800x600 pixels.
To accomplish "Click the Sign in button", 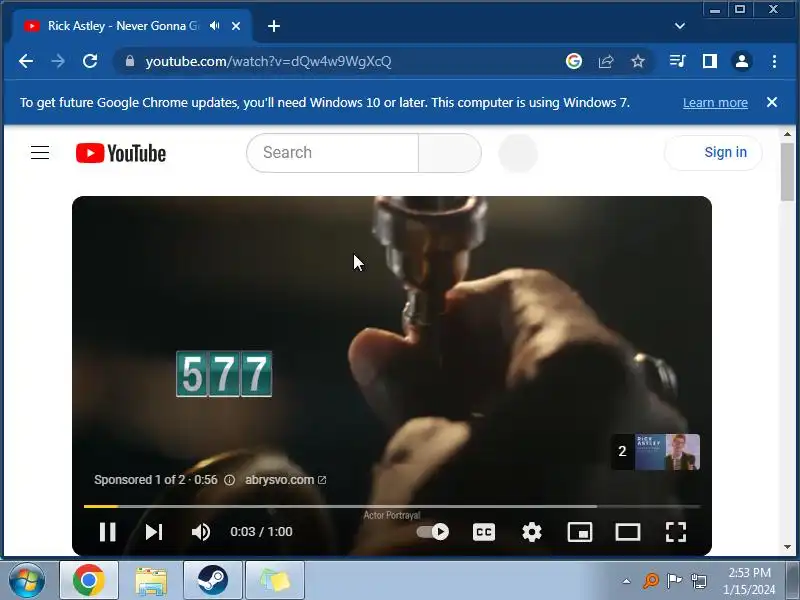I will coord(714,153).
